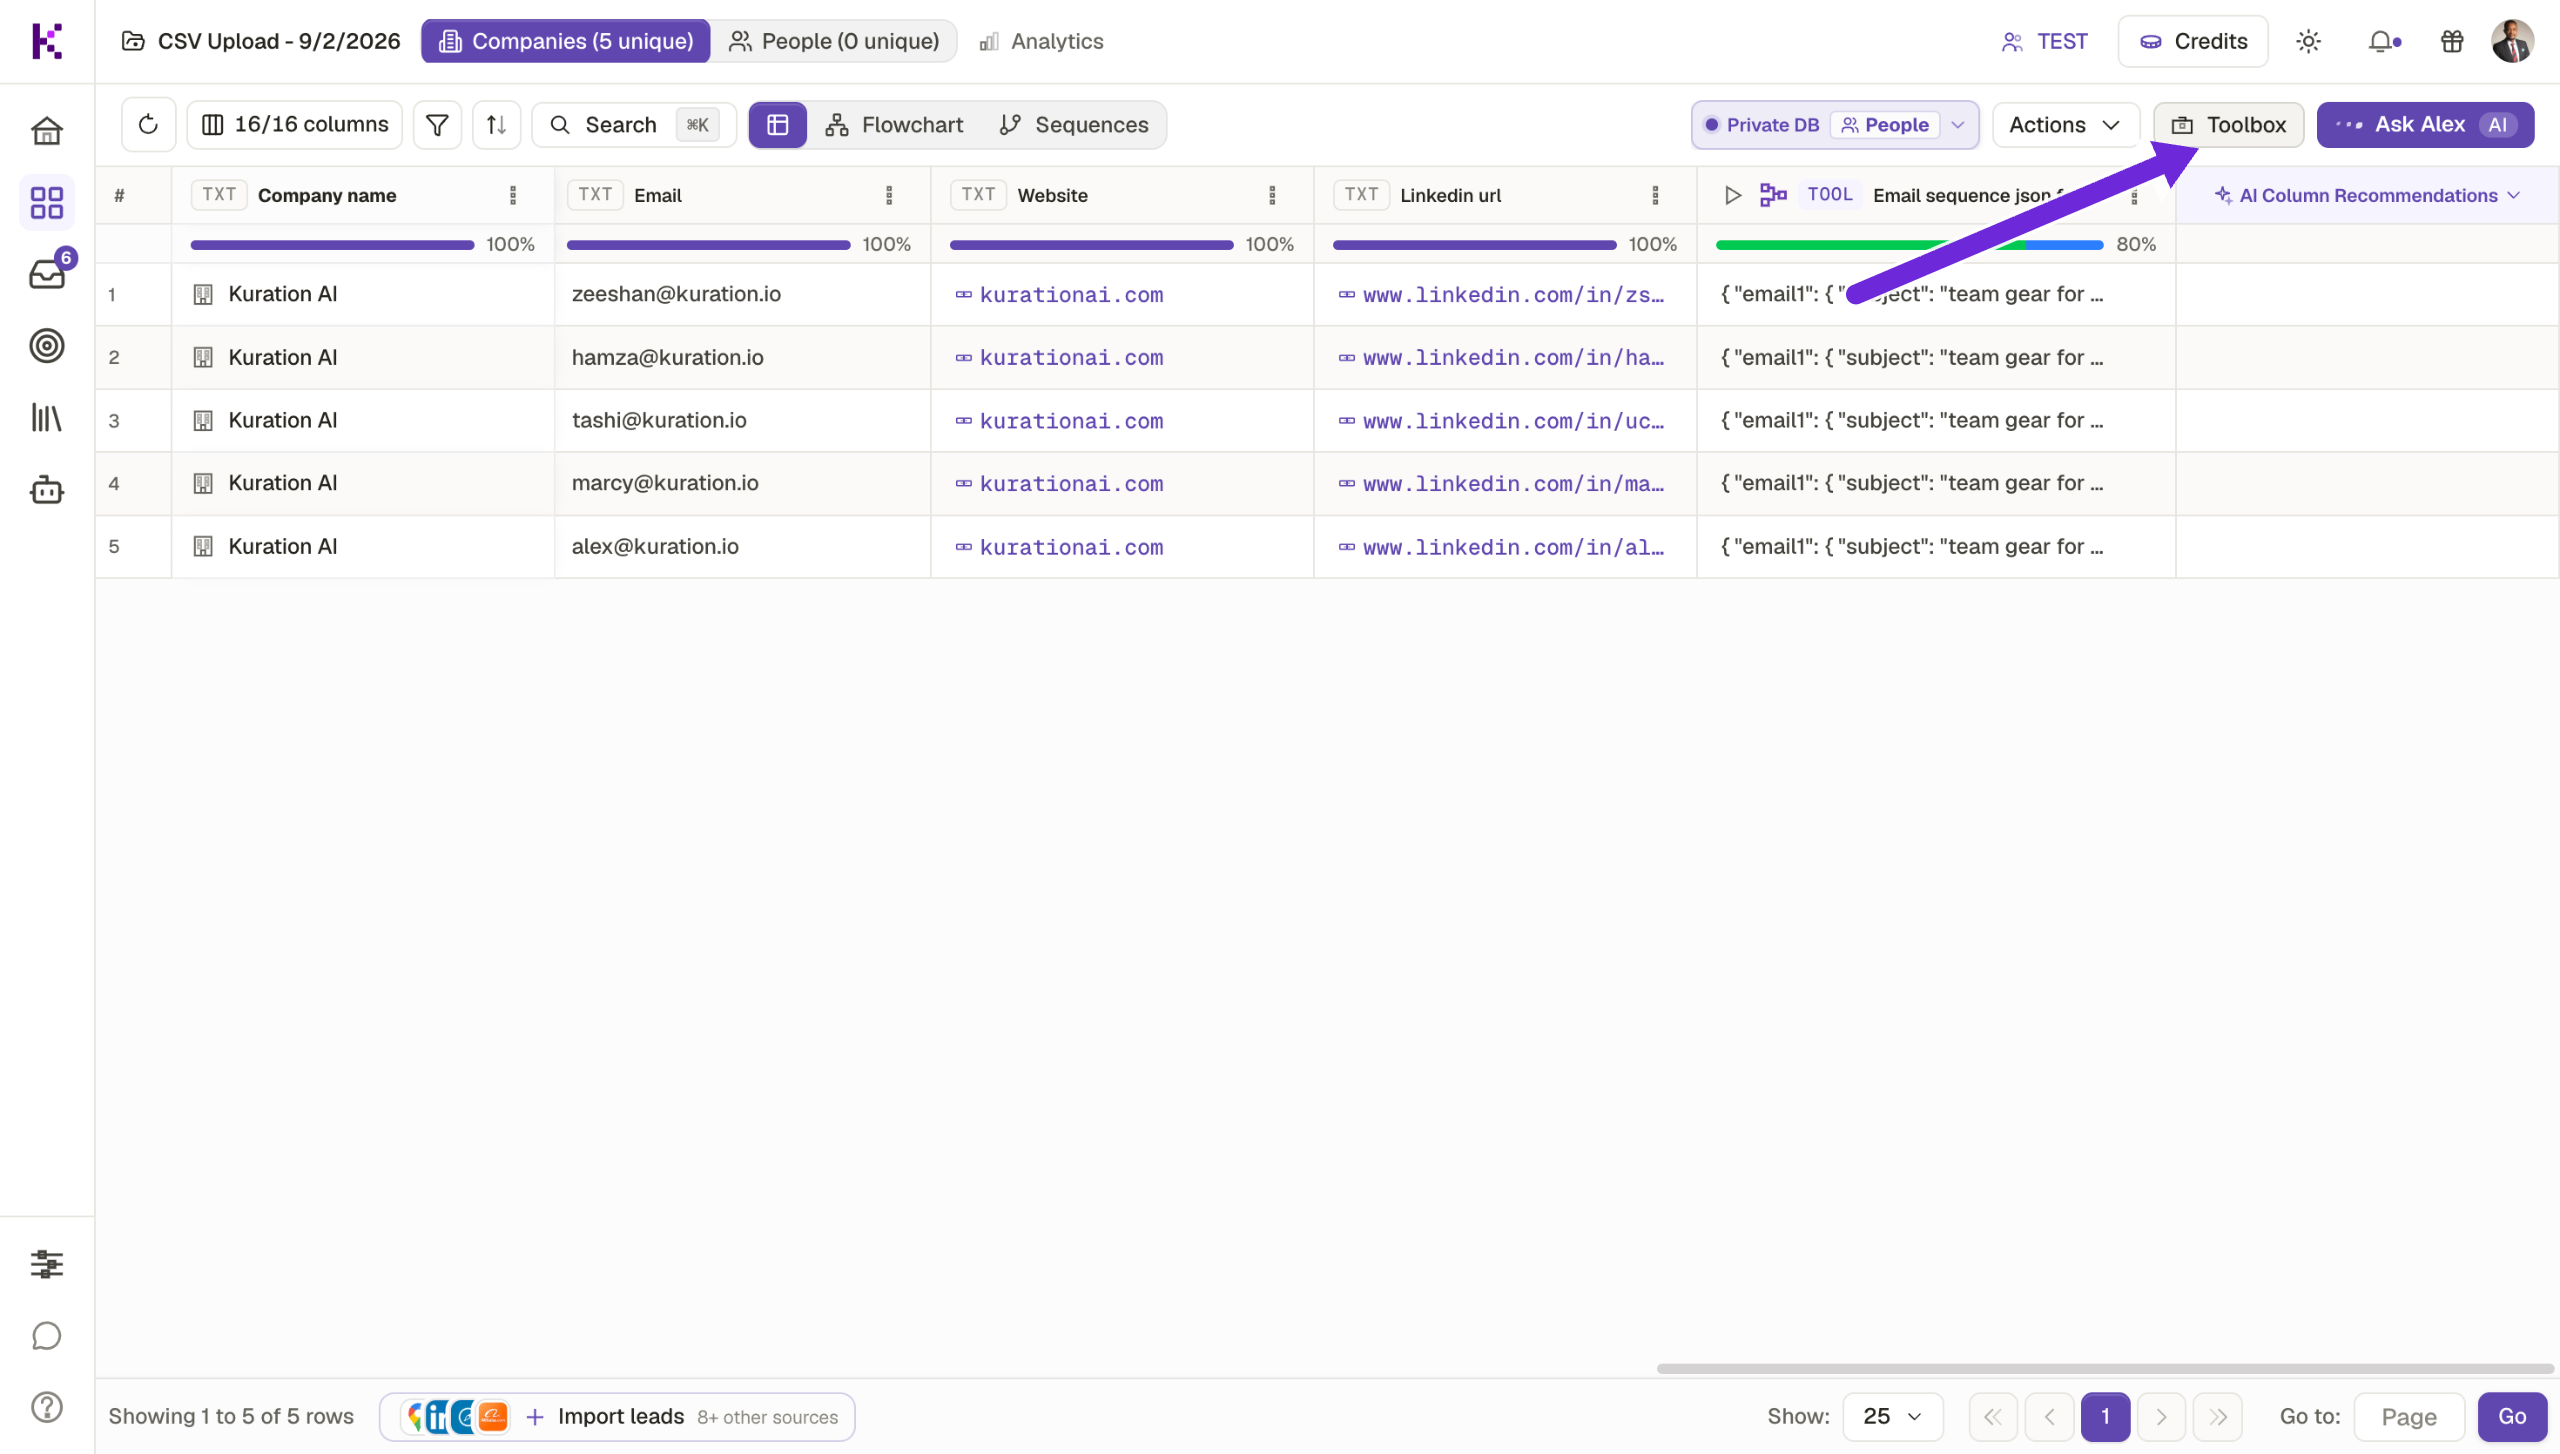Refresh the table data
2560x1454 pixels.
[x=148, y=125]
